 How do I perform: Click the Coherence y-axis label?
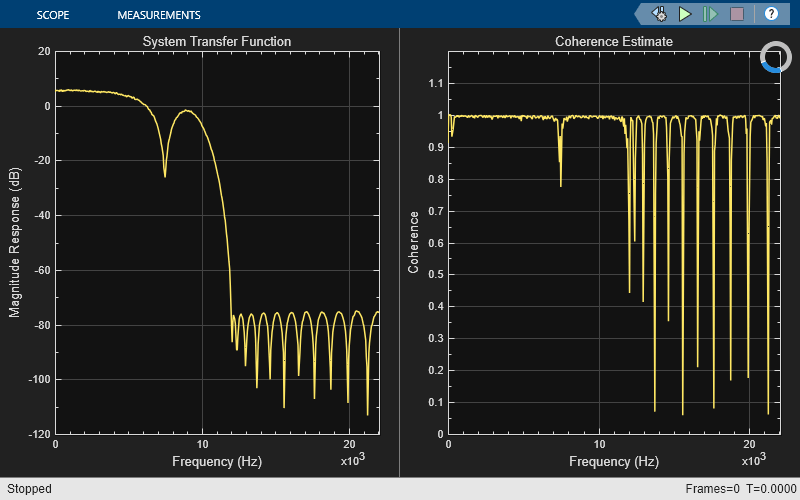[413, 241]
